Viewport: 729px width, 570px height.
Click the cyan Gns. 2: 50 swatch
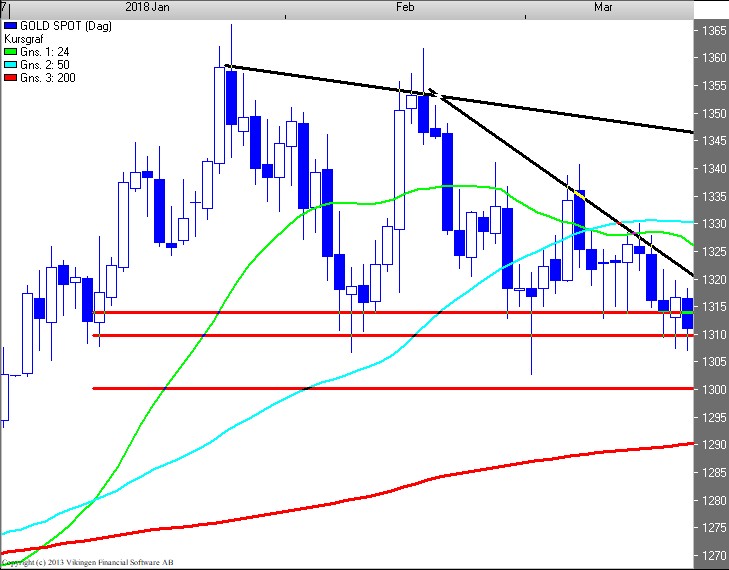(10, 64)
